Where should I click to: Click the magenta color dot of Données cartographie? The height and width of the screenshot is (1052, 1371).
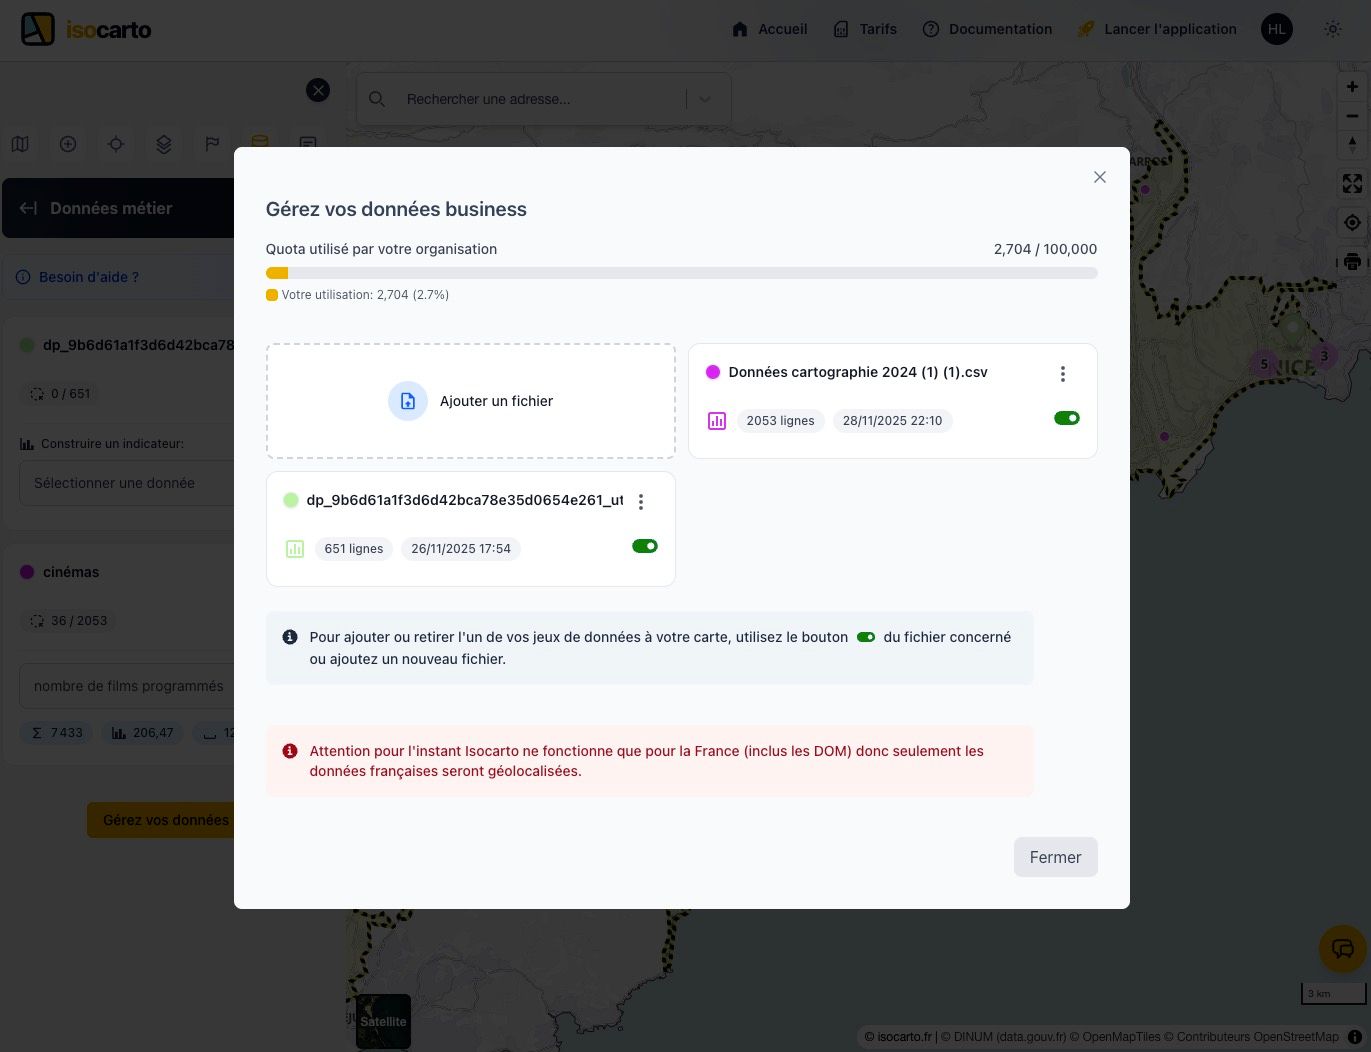tap(713, 372)
